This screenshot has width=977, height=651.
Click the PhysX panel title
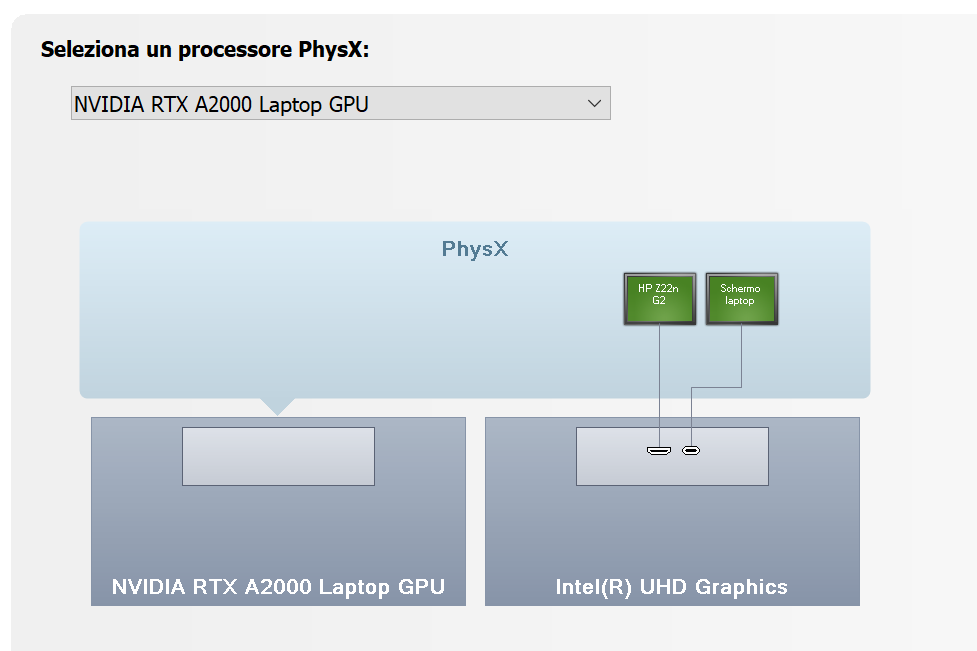click(x=475, y=249)
